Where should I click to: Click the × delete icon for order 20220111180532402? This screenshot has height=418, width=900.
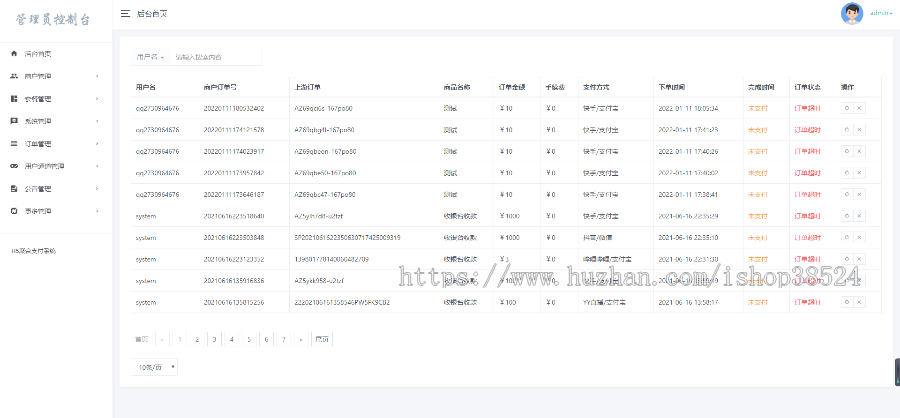tap(859, 107)
